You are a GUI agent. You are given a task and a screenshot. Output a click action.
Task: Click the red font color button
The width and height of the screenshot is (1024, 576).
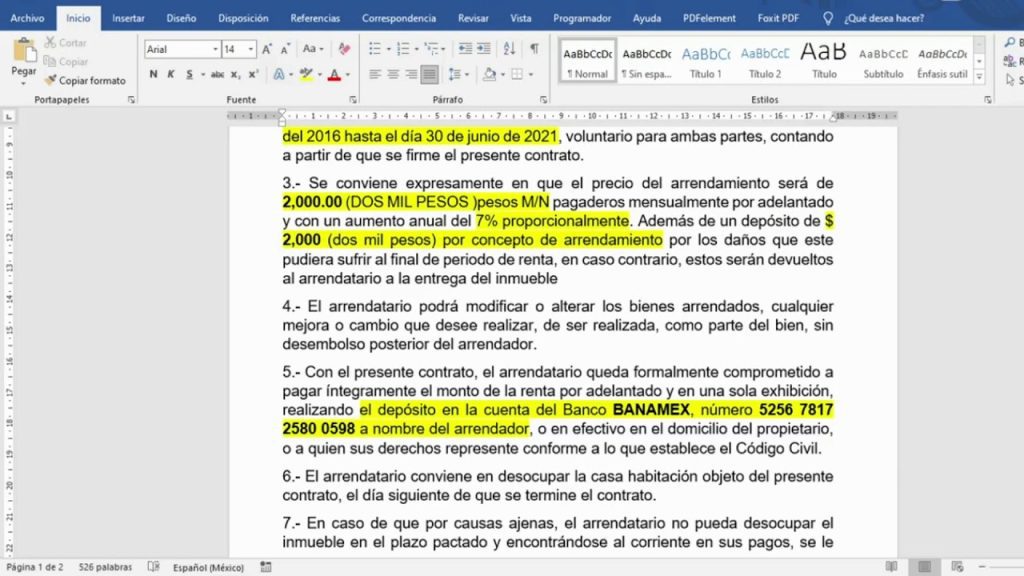point(333,74)
